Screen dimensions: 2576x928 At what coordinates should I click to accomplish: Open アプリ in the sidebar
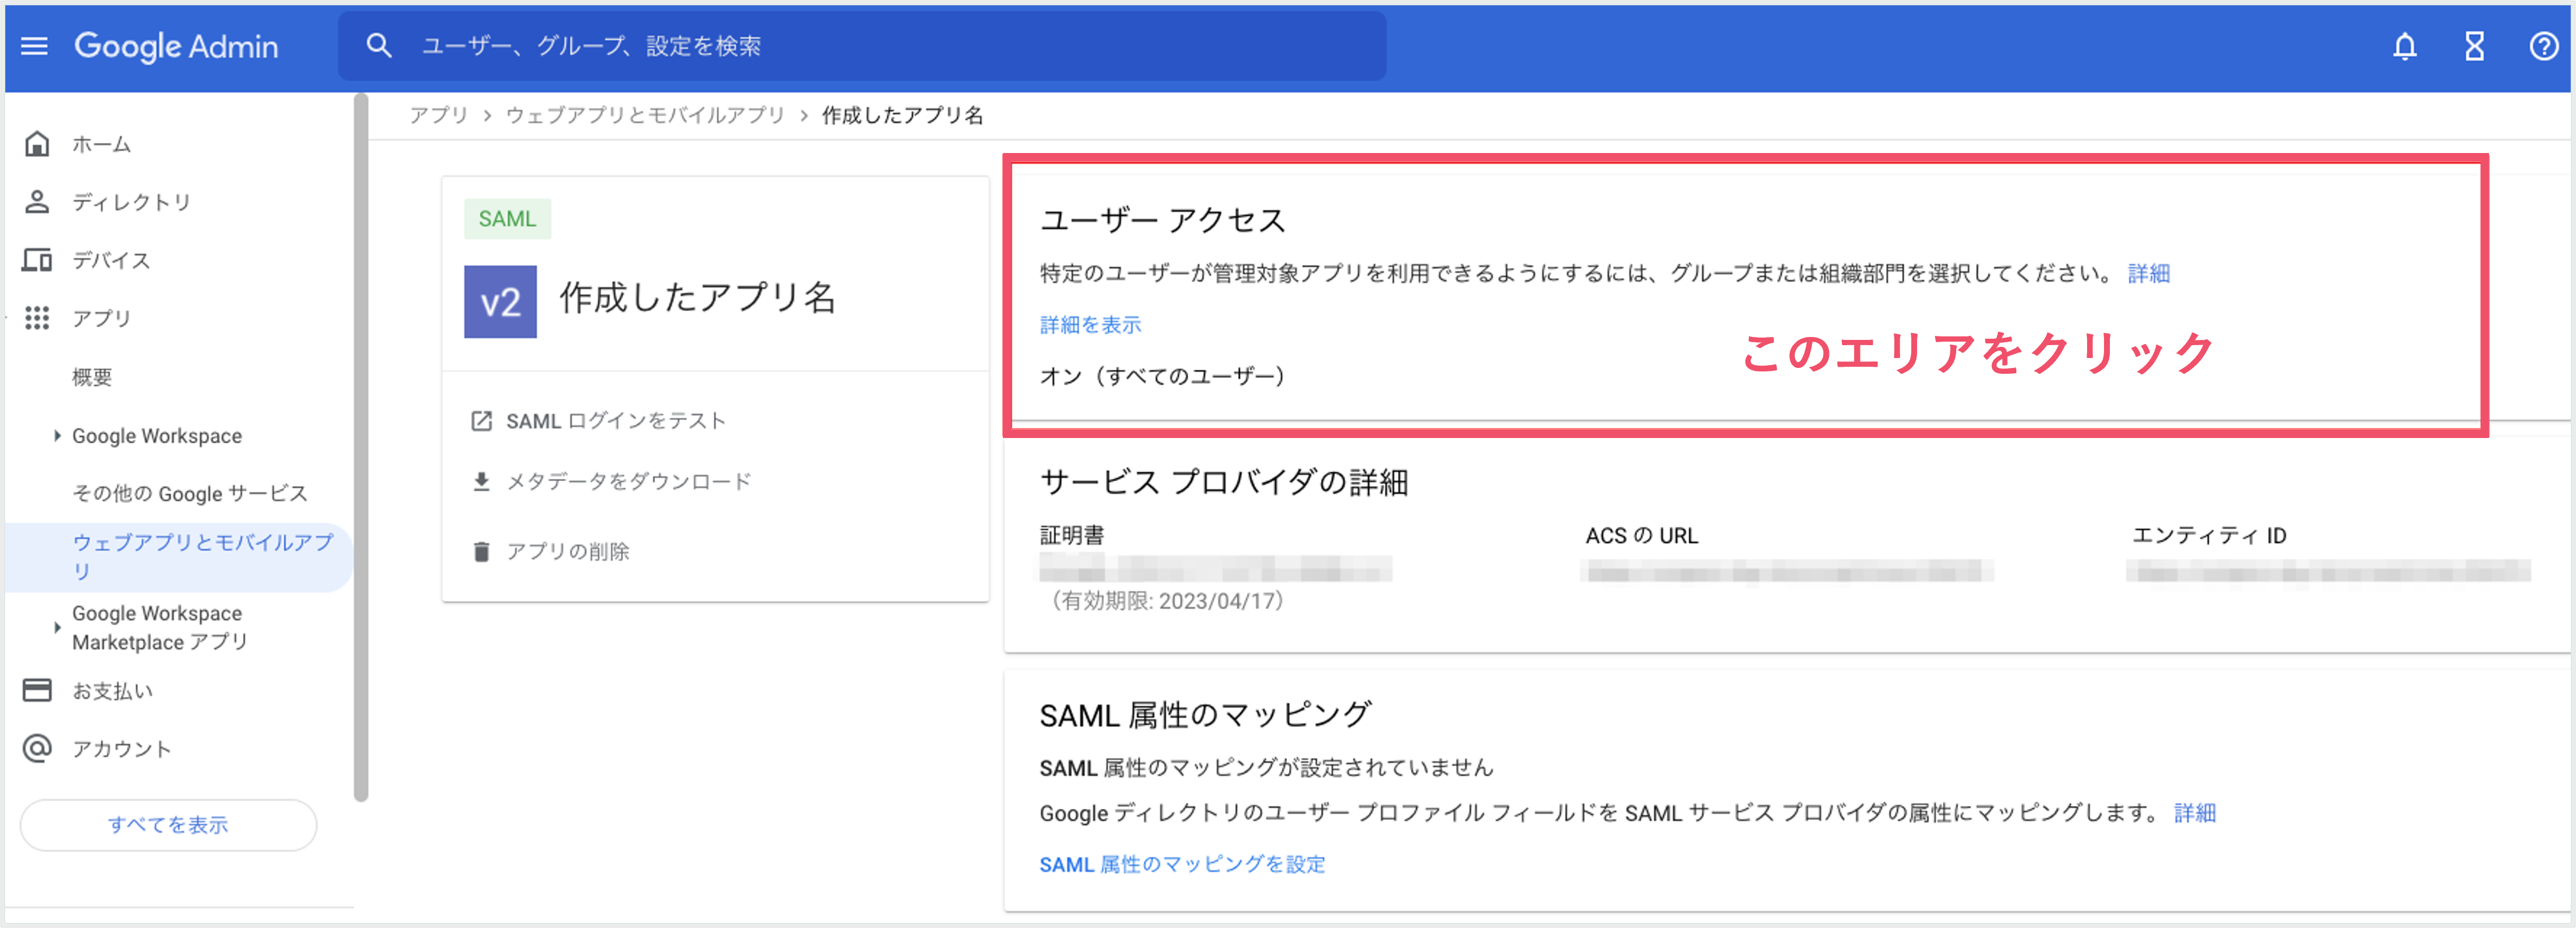[101, 318]
